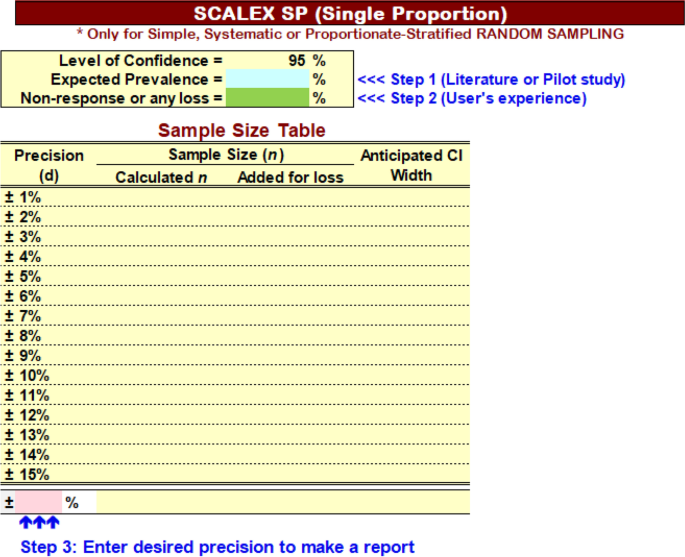Select the Anticipated CI Width header

point(411,166)
